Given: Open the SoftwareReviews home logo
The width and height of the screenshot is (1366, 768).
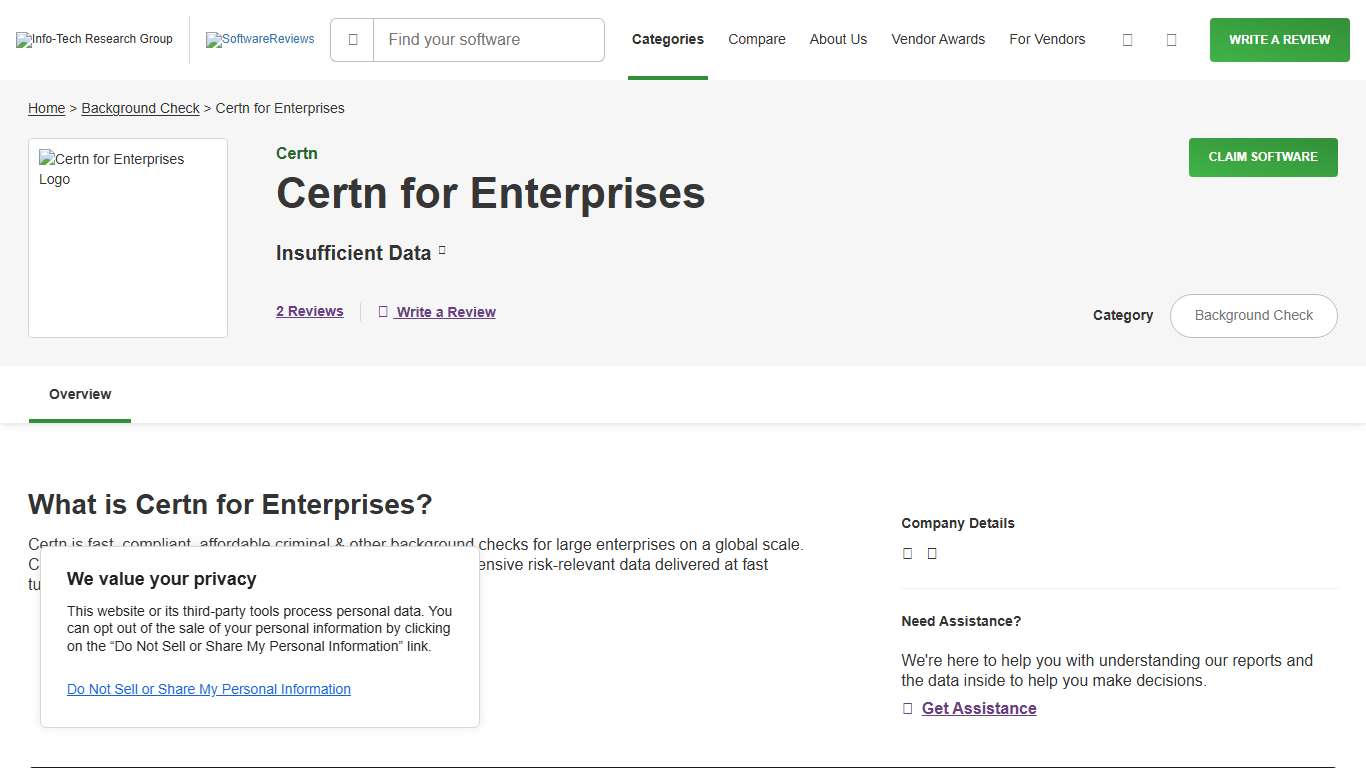Looking at the screenshot, I should point(260,39).
